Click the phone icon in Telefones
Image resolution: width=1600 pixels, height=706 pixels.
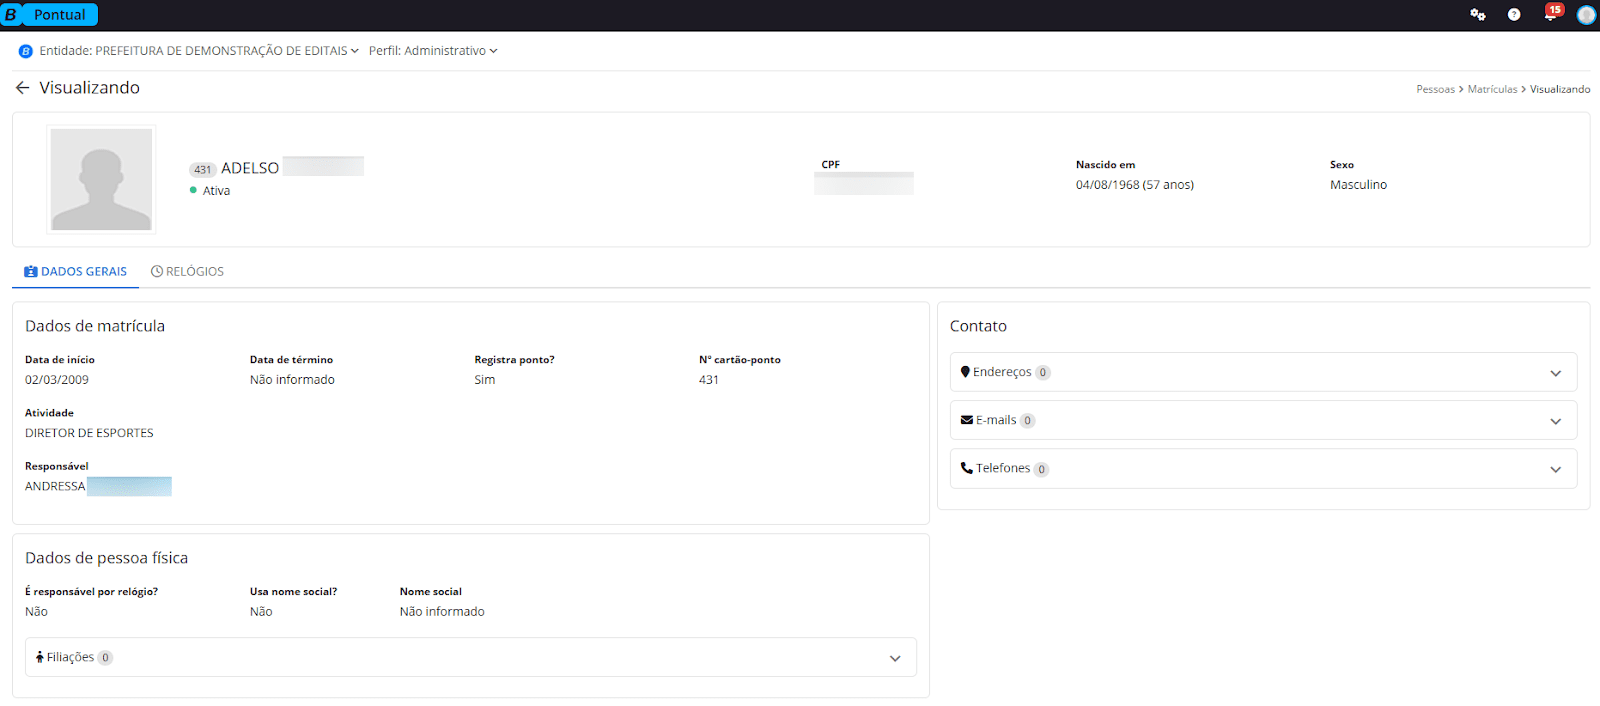click(966, 468)
